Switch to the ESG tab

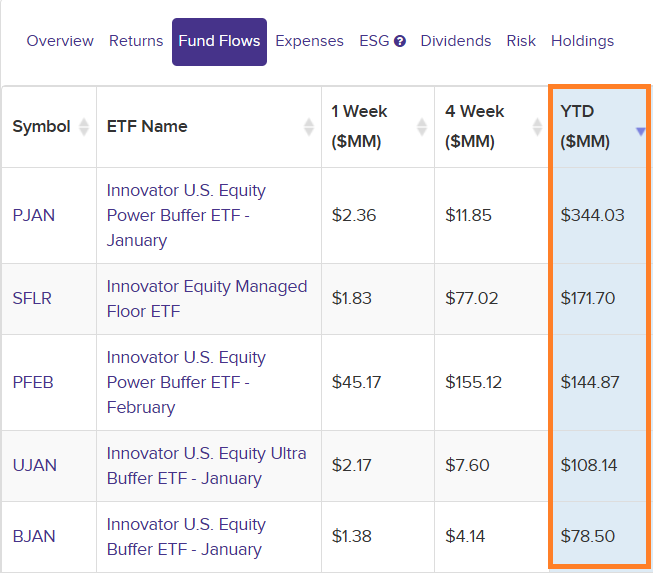coord(374,41)
